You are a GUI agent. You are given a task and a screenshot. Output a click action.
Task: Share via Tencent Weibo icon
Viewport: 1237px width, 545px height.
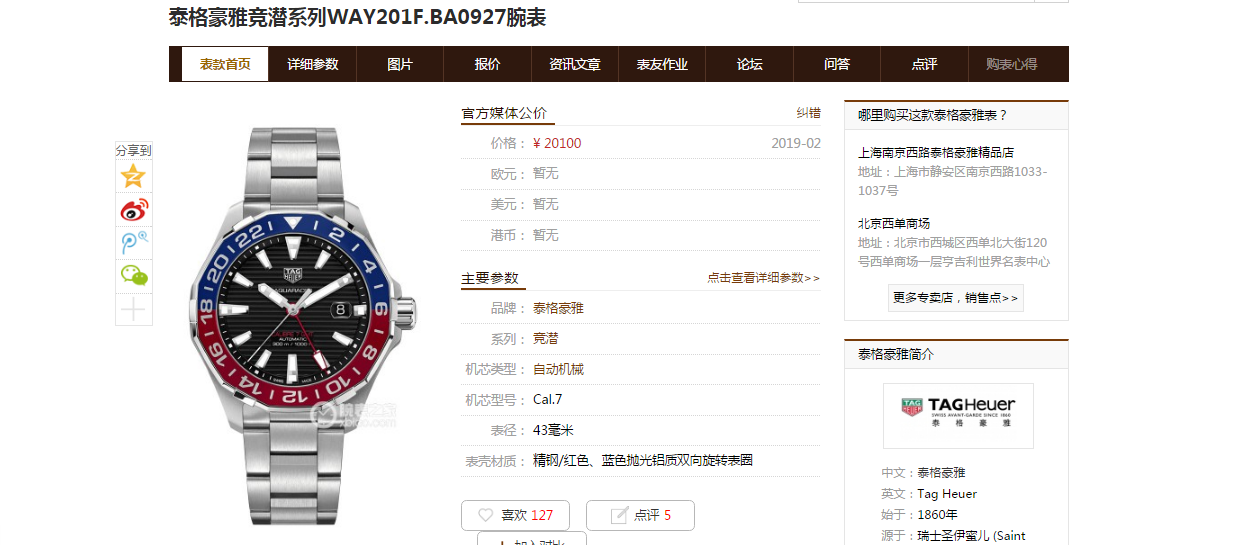133,242
